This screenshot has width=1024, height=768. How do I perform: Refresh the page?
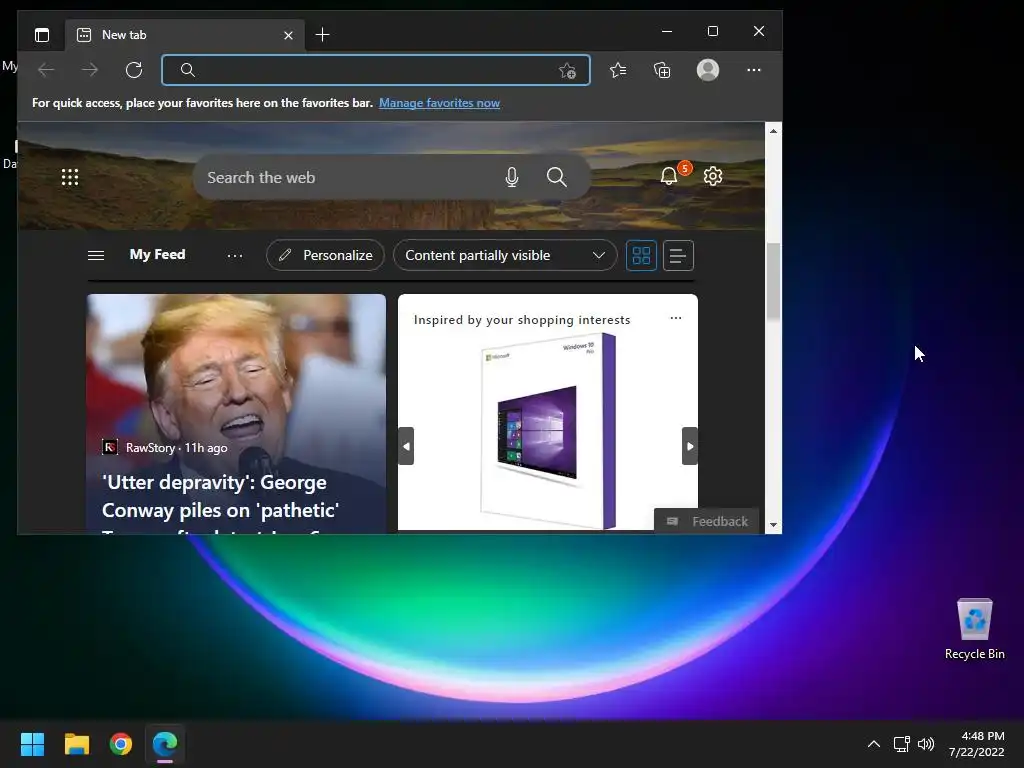pyautogui.click(x=134, y=70)
